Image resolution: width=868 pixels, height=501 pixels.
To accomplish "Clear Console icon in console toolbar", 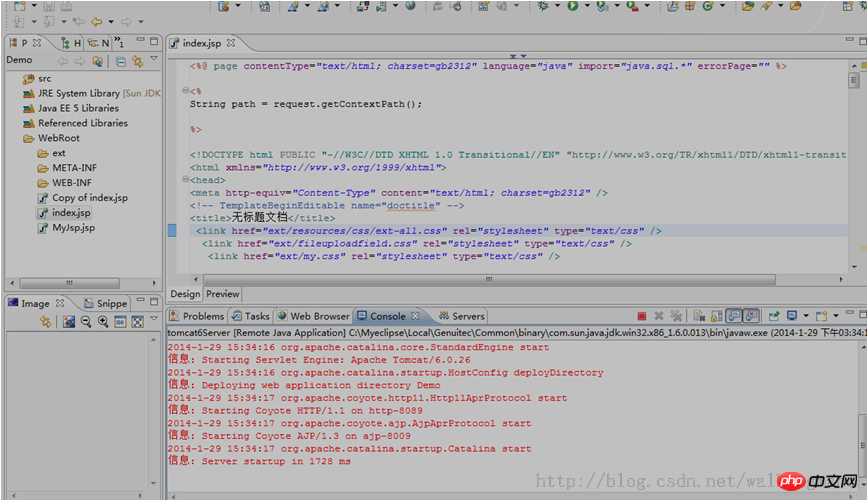I will point(699,316).
